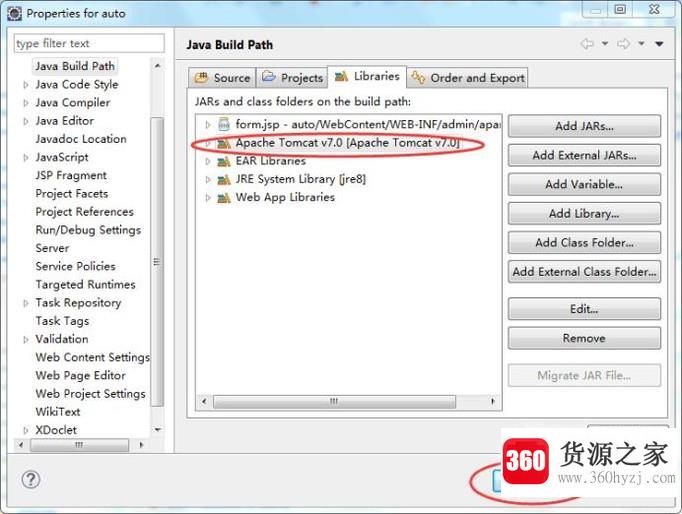Click the back navigation arrow icon
This screenshot has width=682, height=514.
coord(587,43)
